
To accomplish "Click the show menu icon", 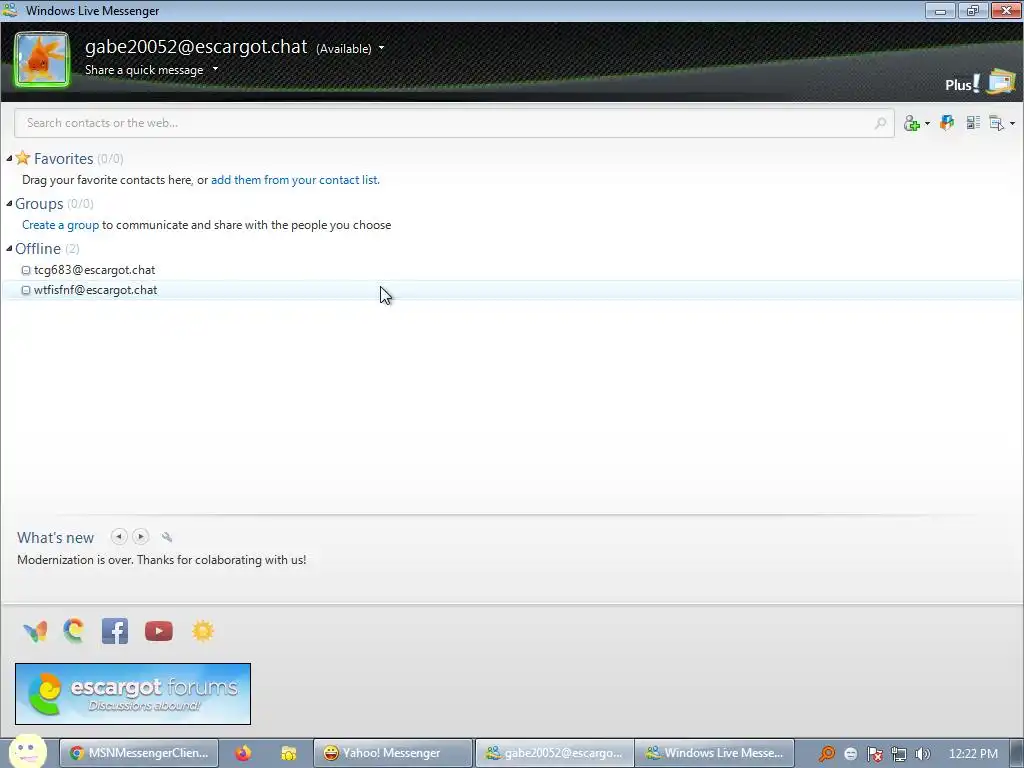I will (x=997, y=123).
